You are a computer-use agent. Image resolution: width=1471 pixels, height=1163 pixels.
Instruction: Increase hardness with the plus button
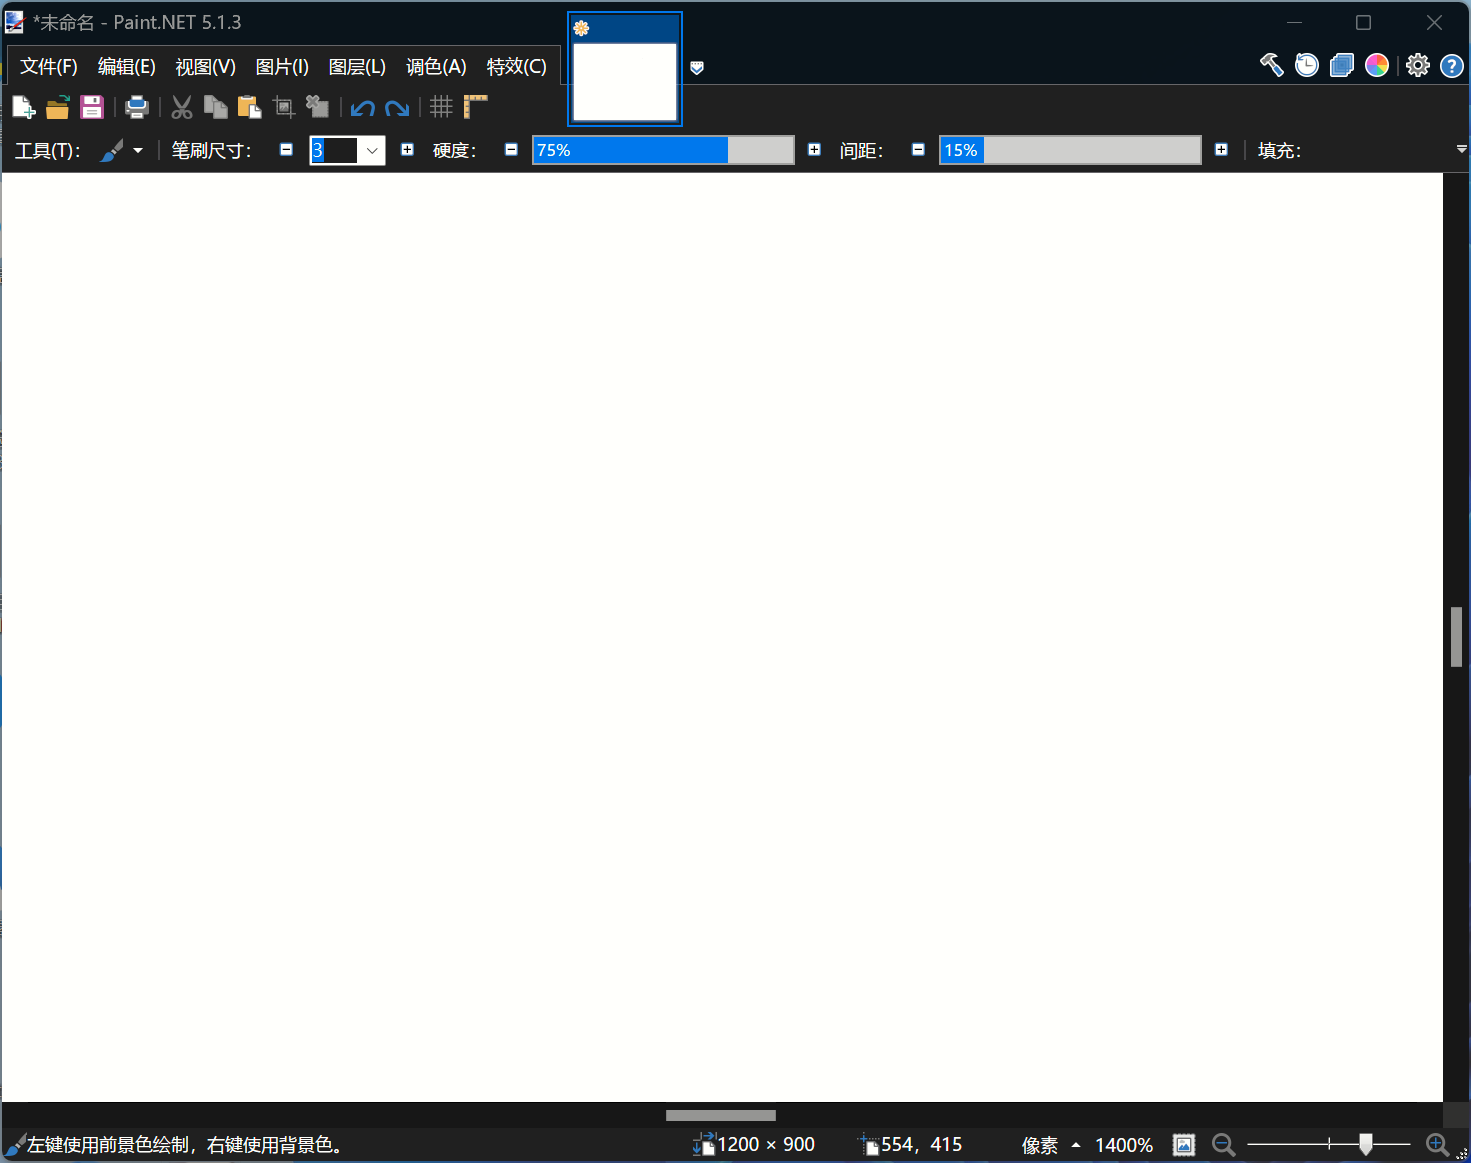[x=814, y=149]
